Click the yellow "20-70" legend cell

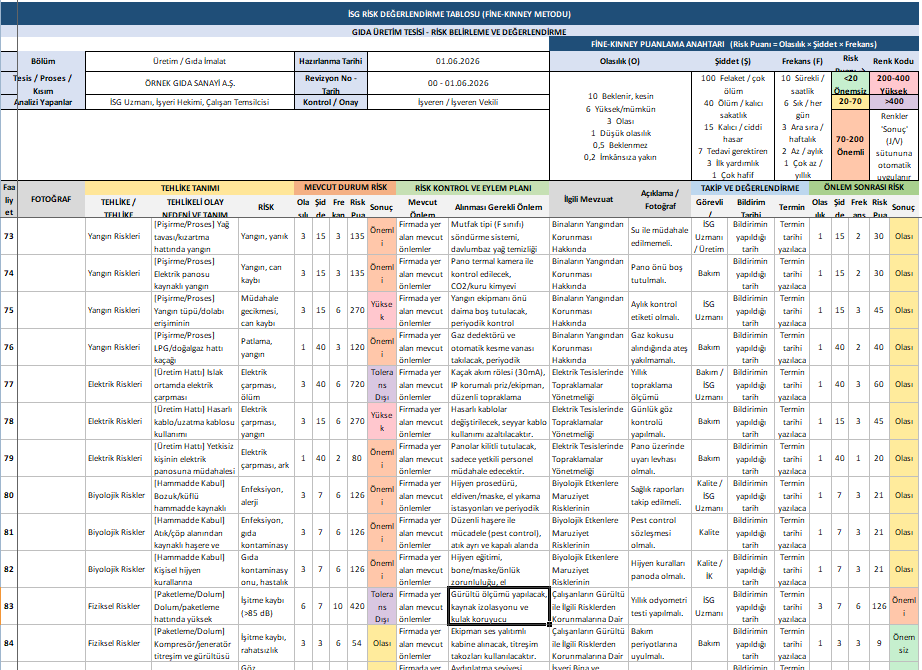(850, 102)
